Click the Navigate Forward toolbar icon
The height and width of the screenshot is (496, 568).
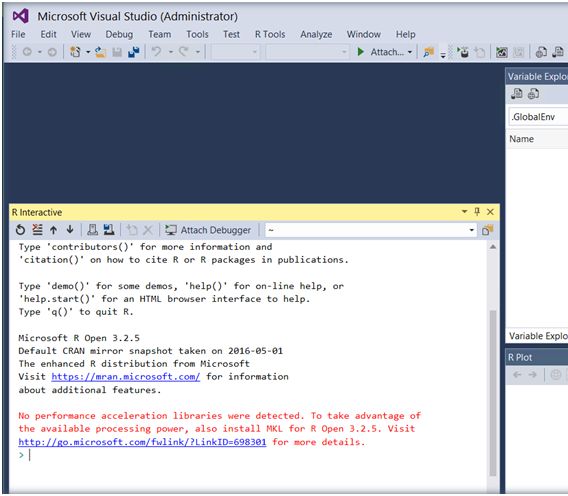(x=52, y=52)
